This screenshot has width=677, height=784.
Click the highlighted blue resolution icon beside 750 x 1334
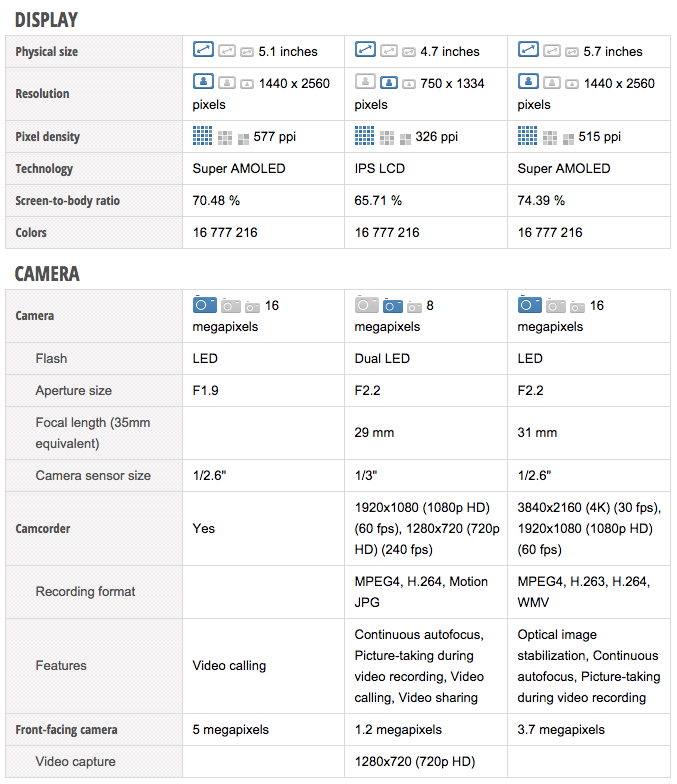[389, 83]
